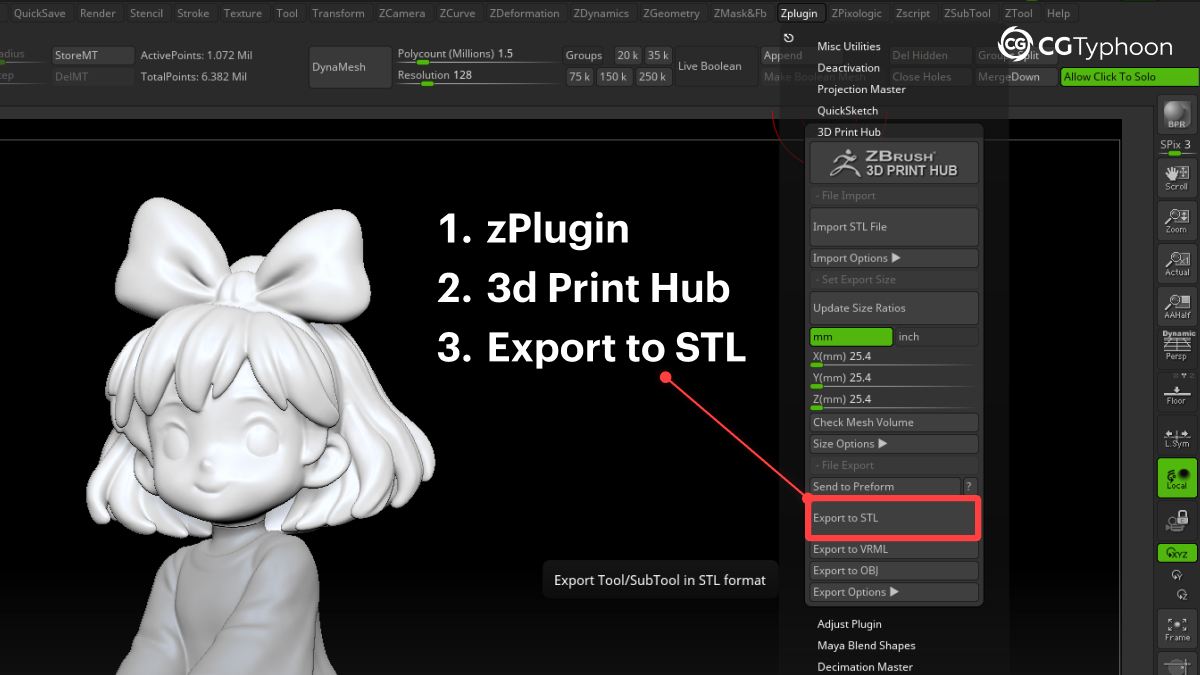The image size is (1200, 675).
Task: Adjust the Z(mm) 25.4 size slider
Action: pyautogui.click(x=894, y=400)
